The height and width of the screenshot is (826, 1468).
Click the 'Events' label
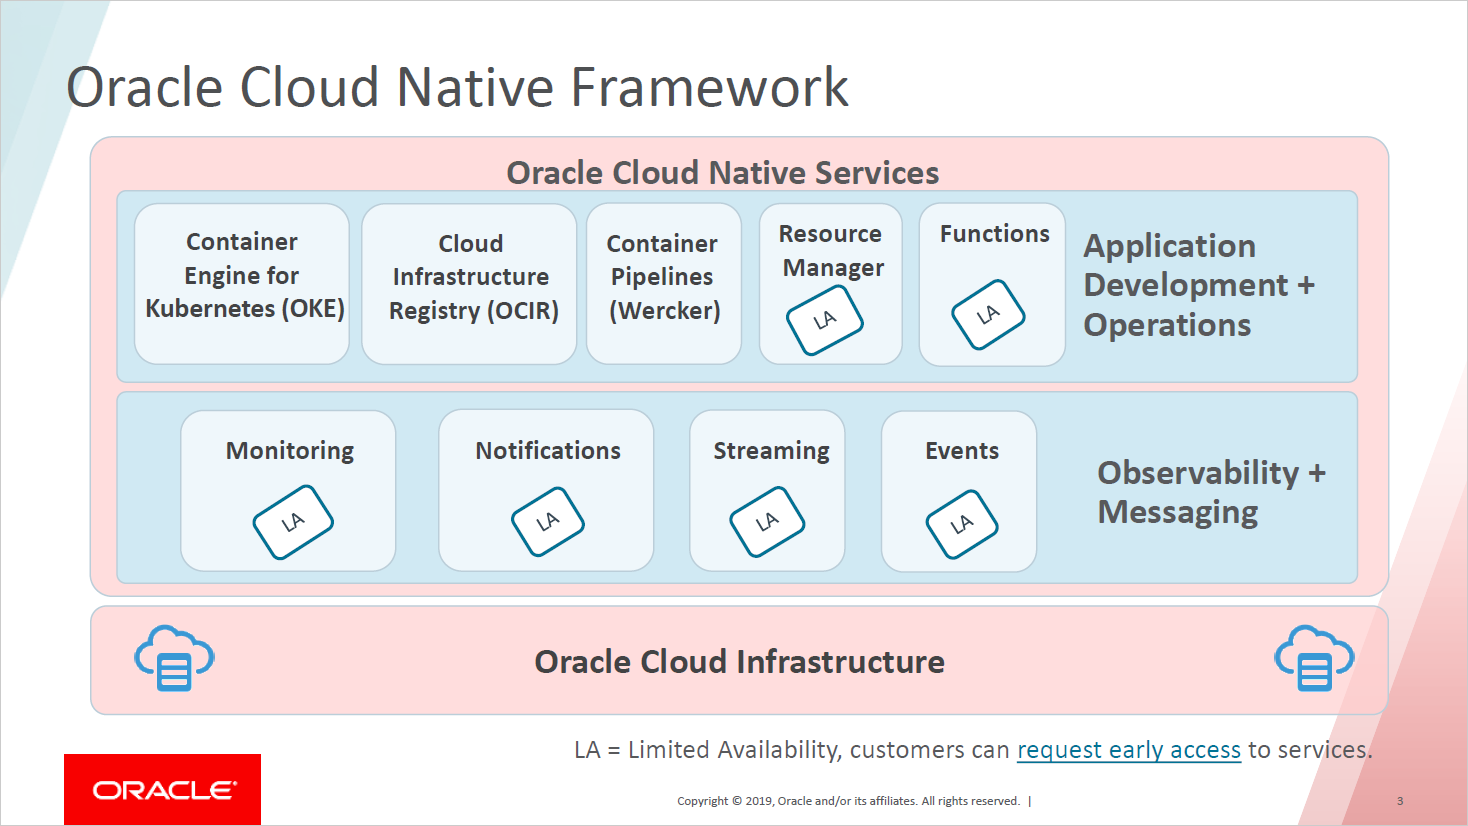coord(962,451)
